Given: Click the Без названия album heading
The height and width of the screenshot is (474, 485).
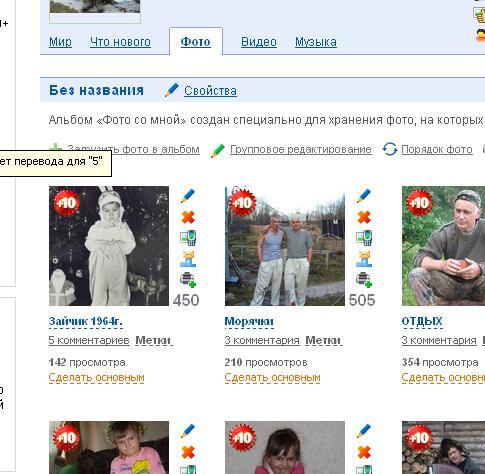Looking at the screenshot, I should [x=96, y=90].
